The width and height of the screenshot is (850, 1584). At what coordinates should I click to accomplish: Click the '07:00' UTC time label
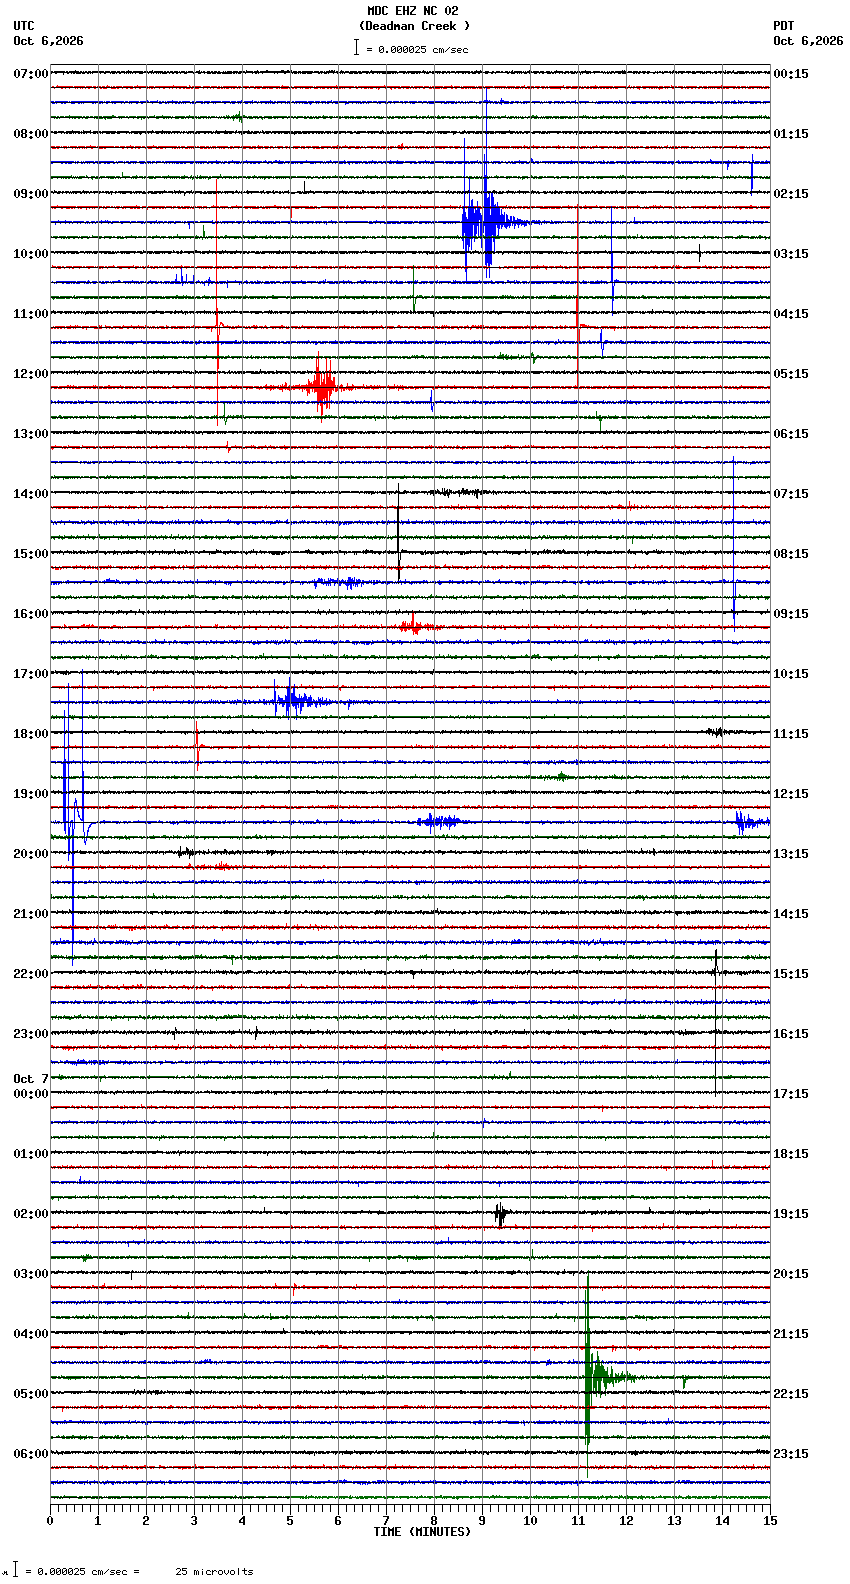tap(31, 74)
